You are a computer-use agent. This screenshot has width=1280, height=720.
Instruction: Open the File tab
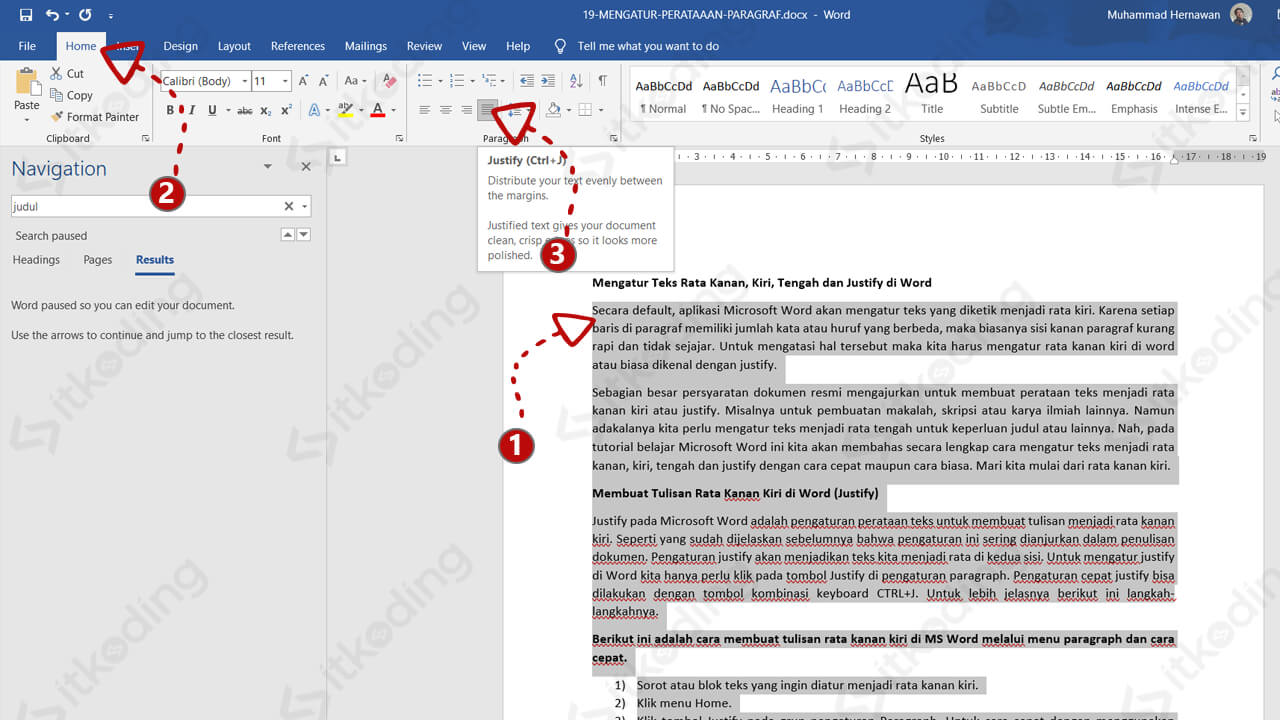pyautogui.click(x=27, y=46)
